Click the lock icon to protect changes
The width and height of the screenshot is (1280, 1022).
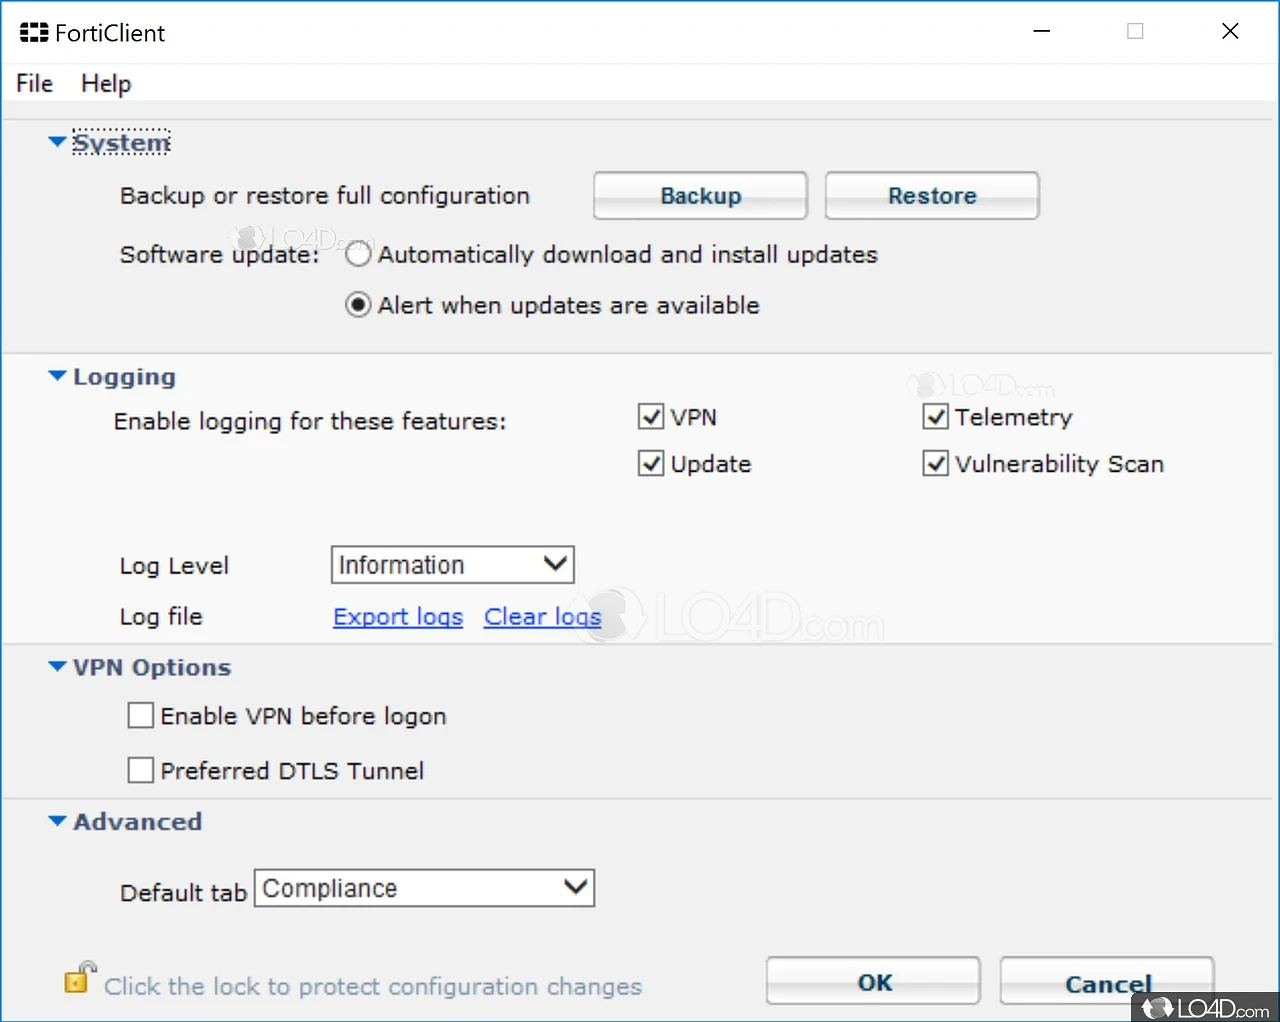79,978
